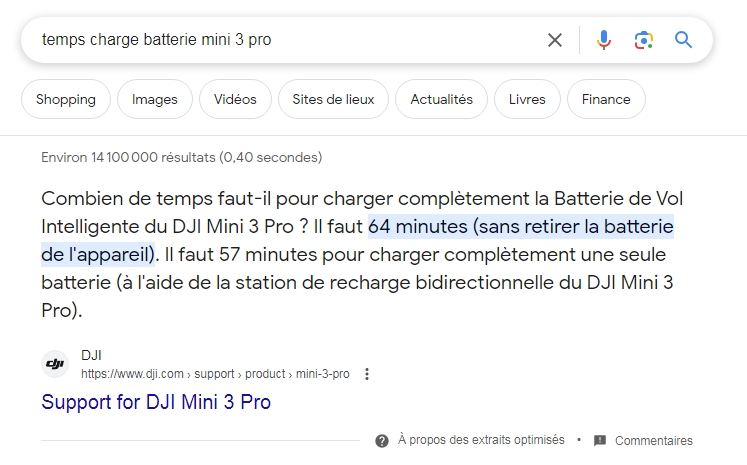Image resolution: width=747 pixels, height=465 pixels.
Task: Select the Livres filter
Action: pyautogui.click(x=527, y=99)
